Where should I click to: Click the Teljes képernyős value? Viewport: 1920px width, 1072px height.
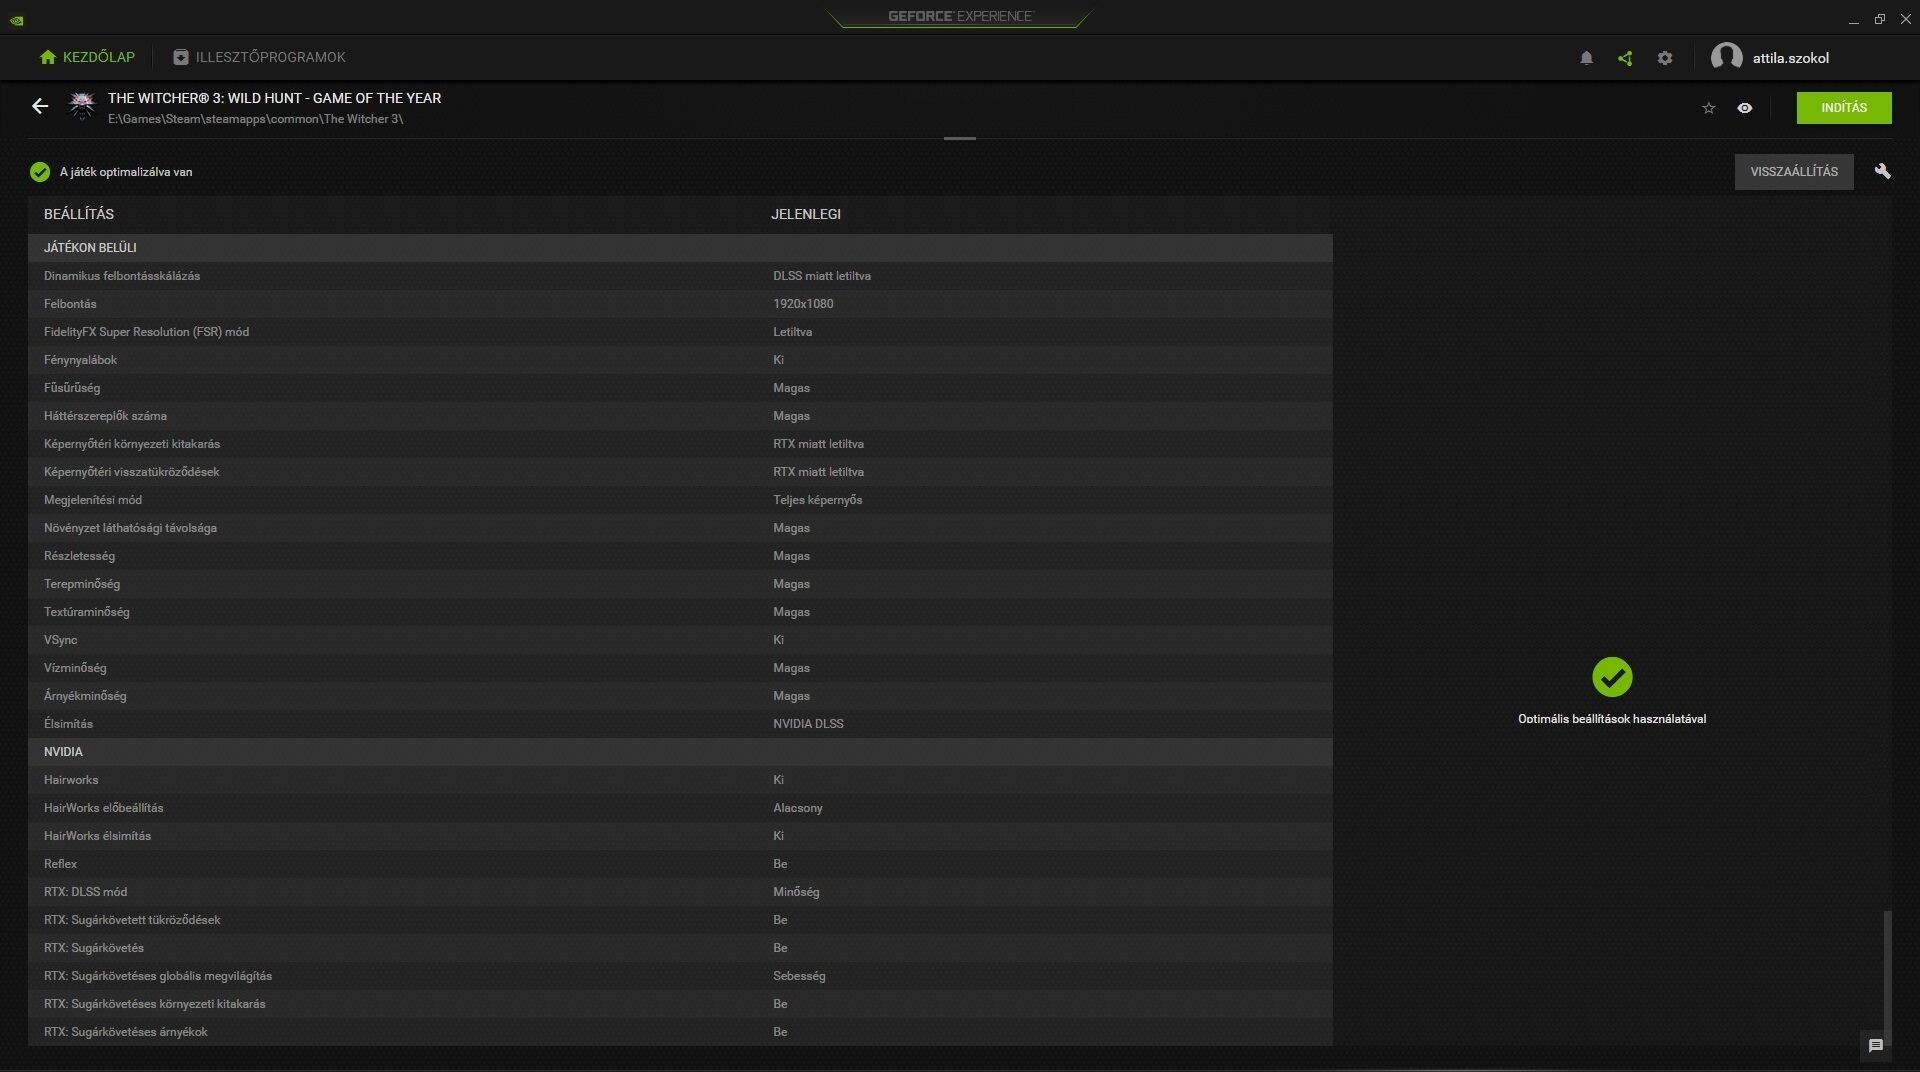pos(817,500)
